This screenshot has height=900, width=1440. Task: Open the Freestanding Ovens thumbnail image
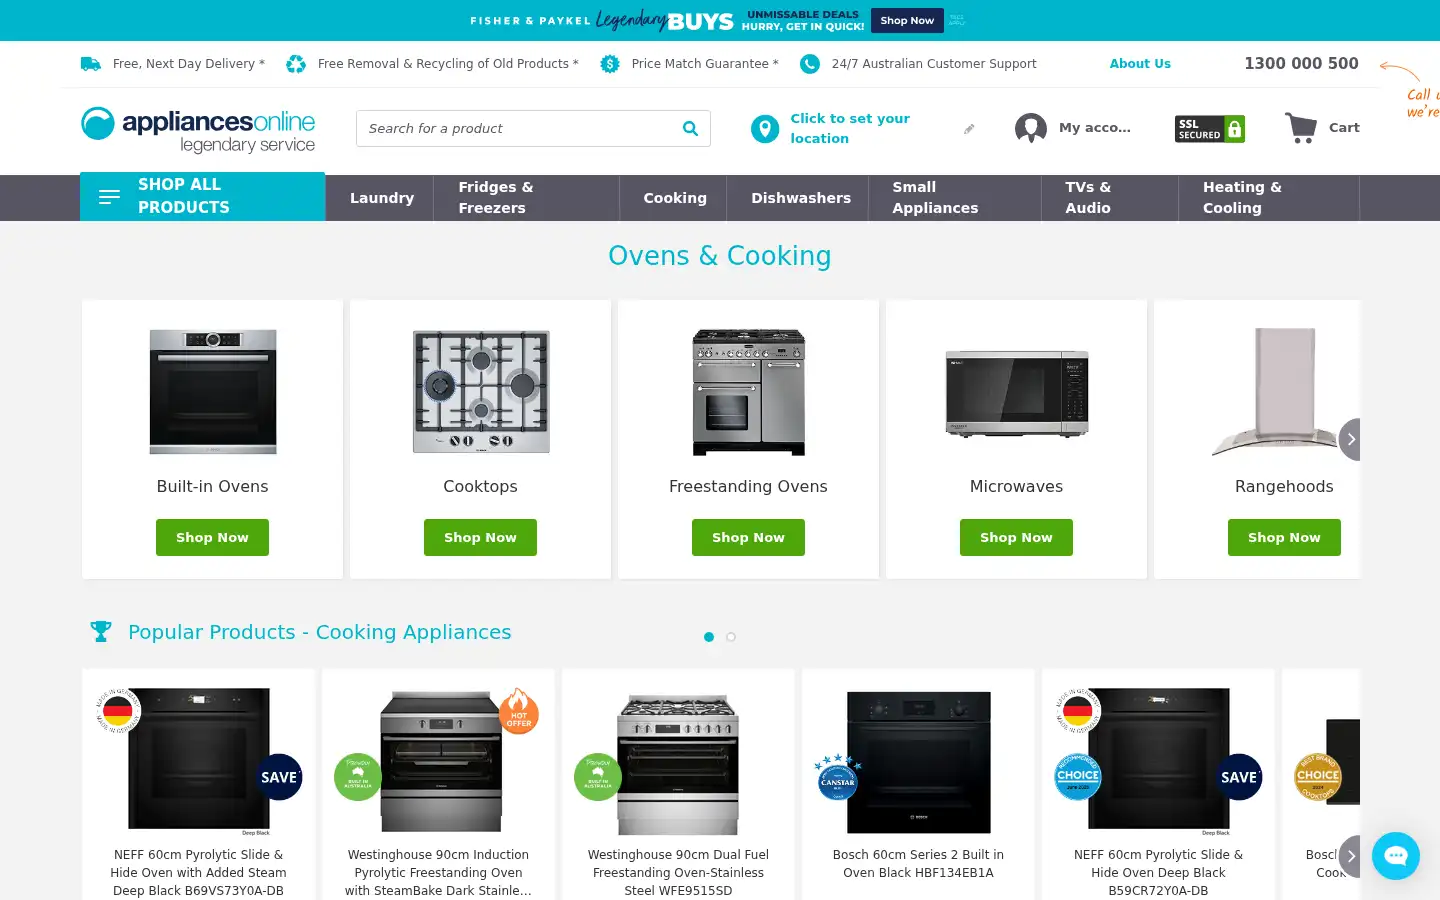tap(749, 392)
